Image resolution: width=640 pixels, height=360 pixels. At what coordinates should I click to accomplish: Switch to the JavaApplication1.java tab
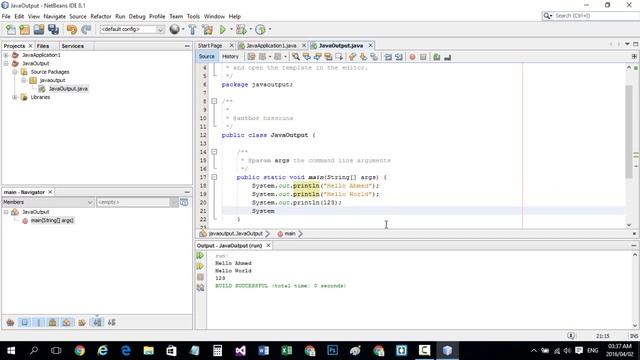pos(271,46)
